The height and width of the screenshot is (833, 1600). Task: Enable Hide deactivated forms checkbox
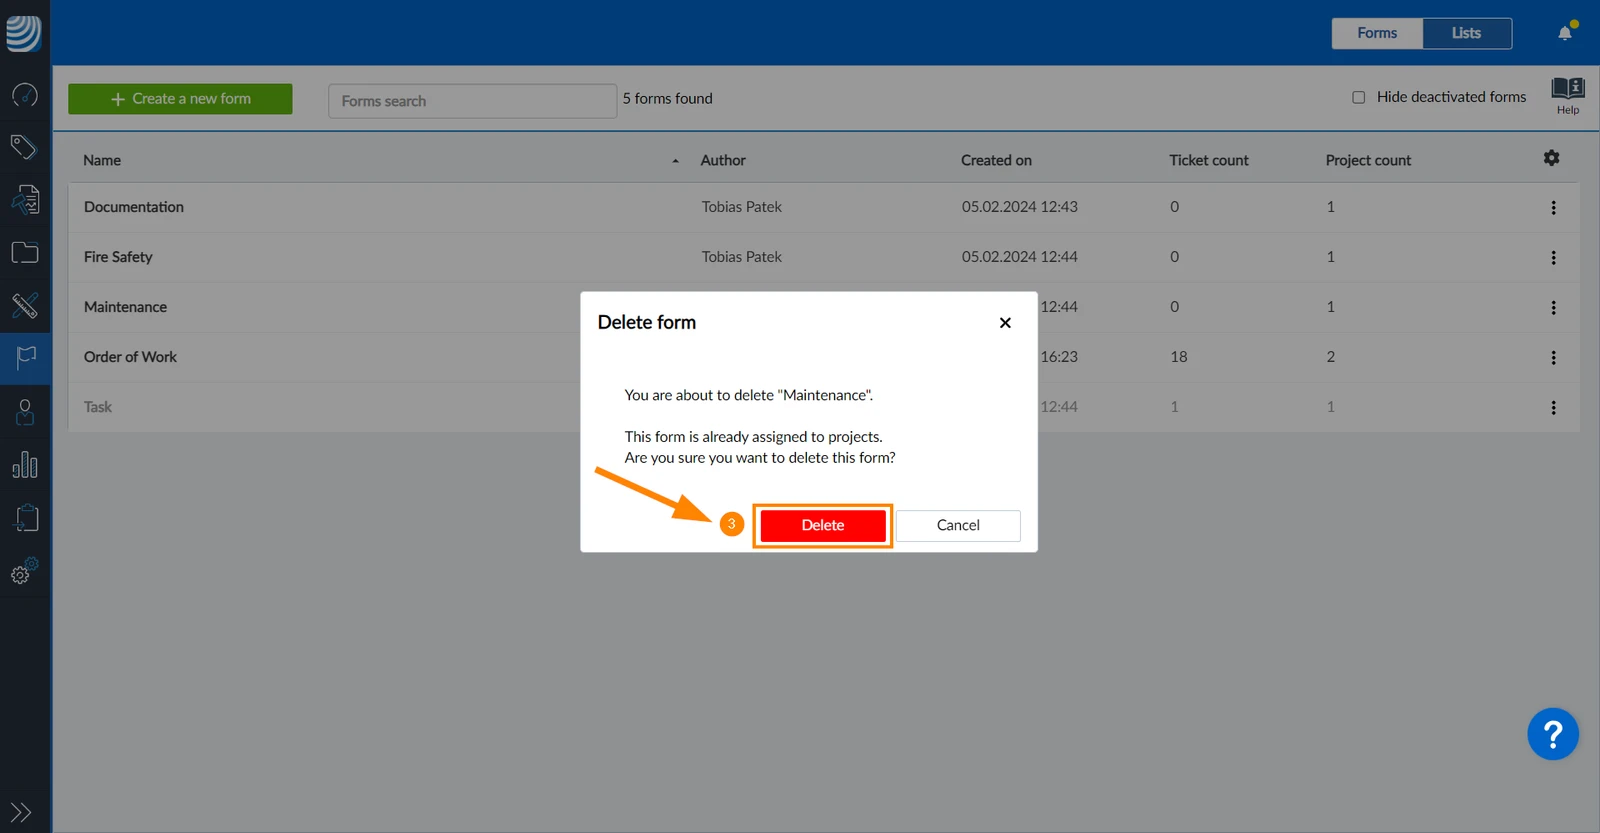point(1358,97)
